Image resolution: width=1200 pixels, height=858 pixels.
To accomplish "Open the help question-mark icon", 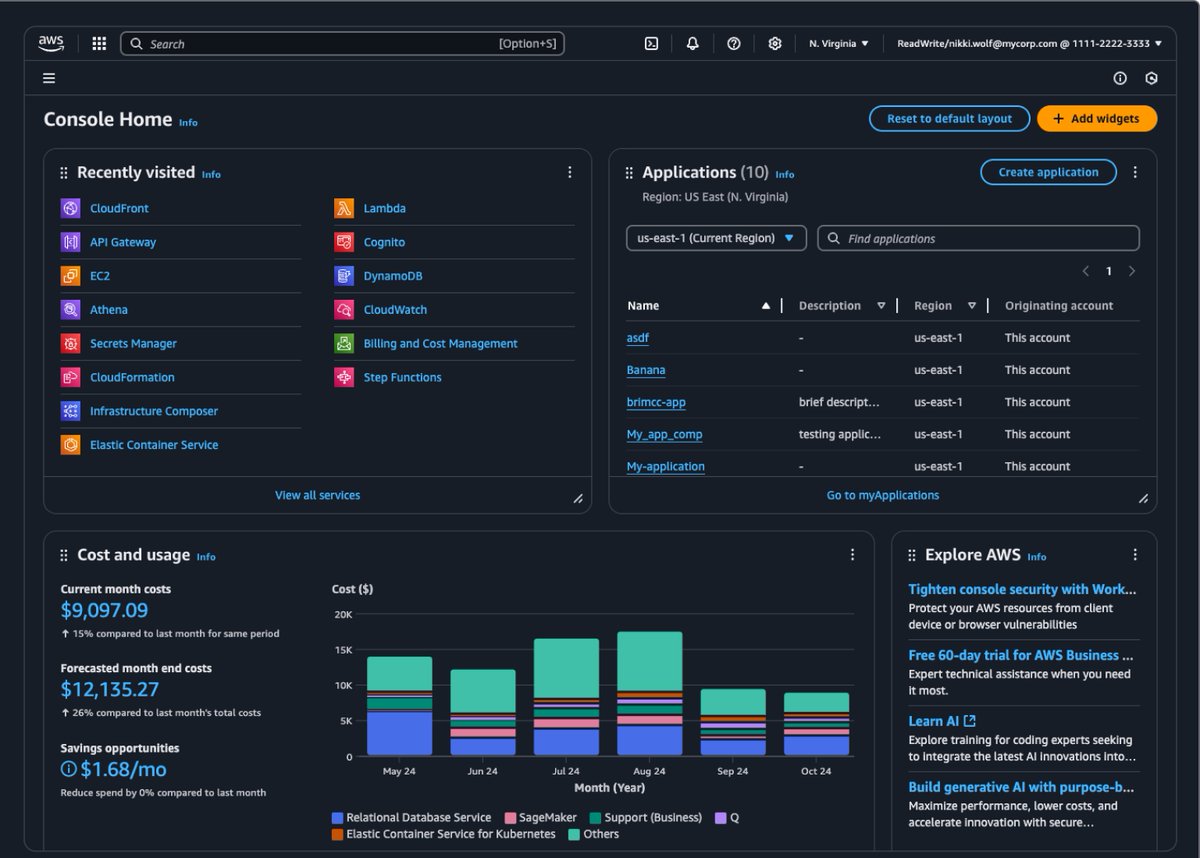I will click(x=734, y=43).
